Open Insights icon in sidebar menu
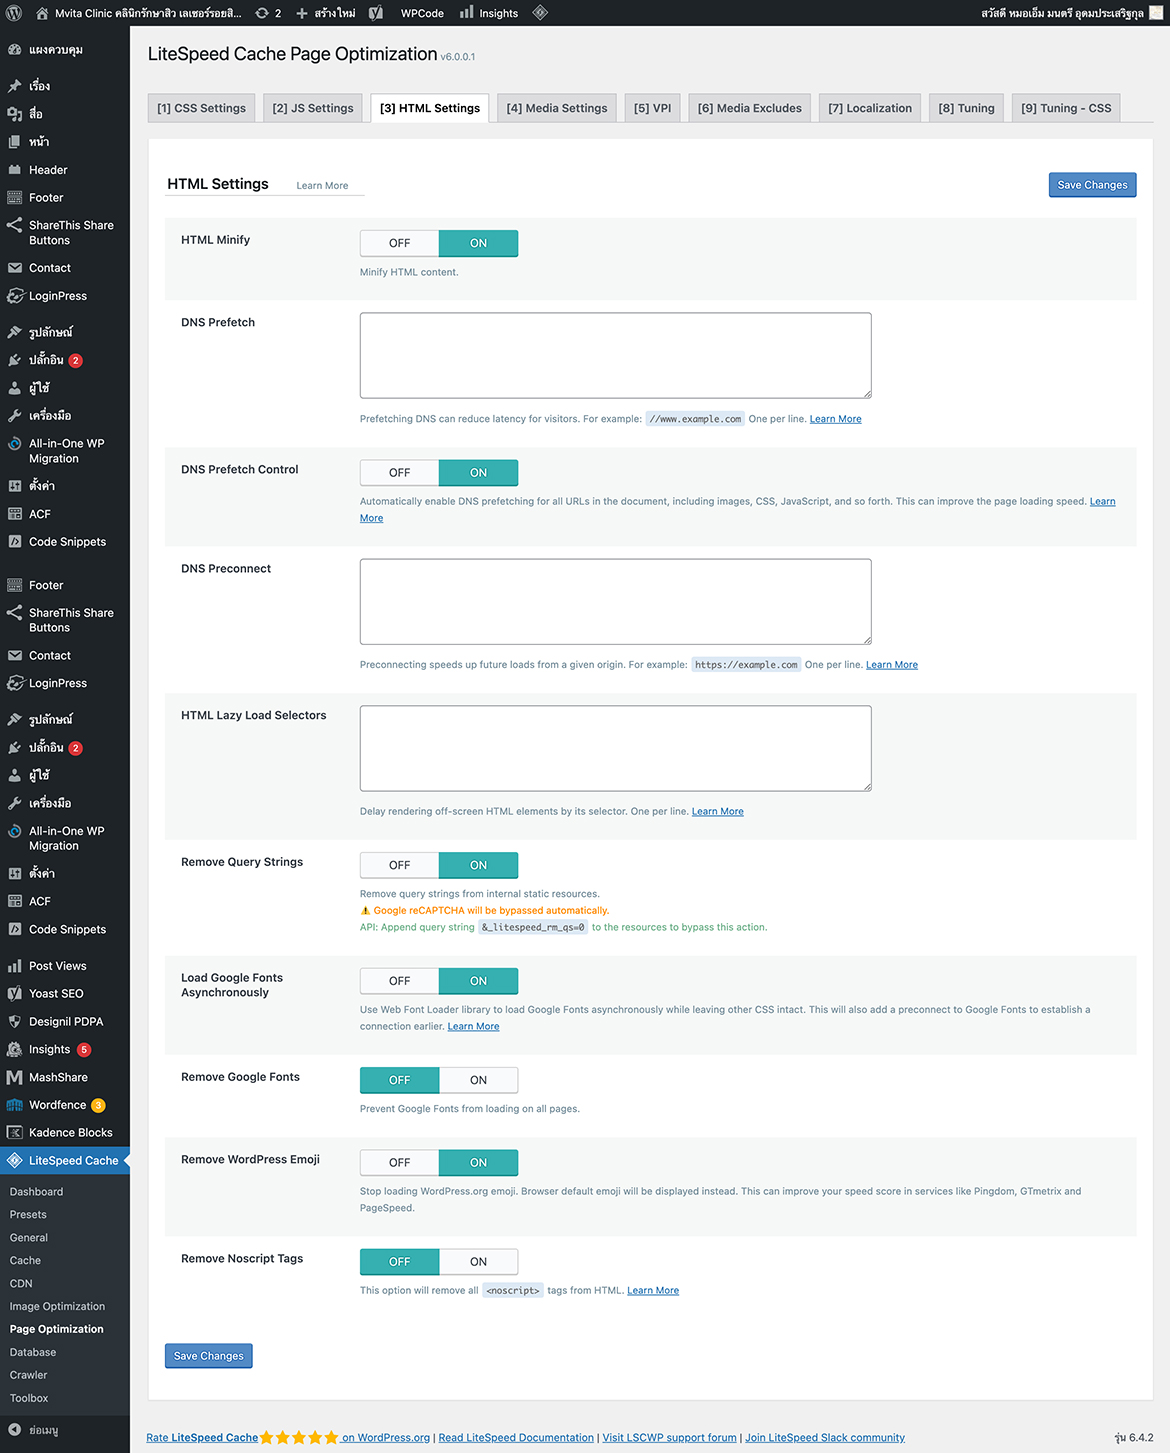1170x1453 pixels. click(15, 1050)
